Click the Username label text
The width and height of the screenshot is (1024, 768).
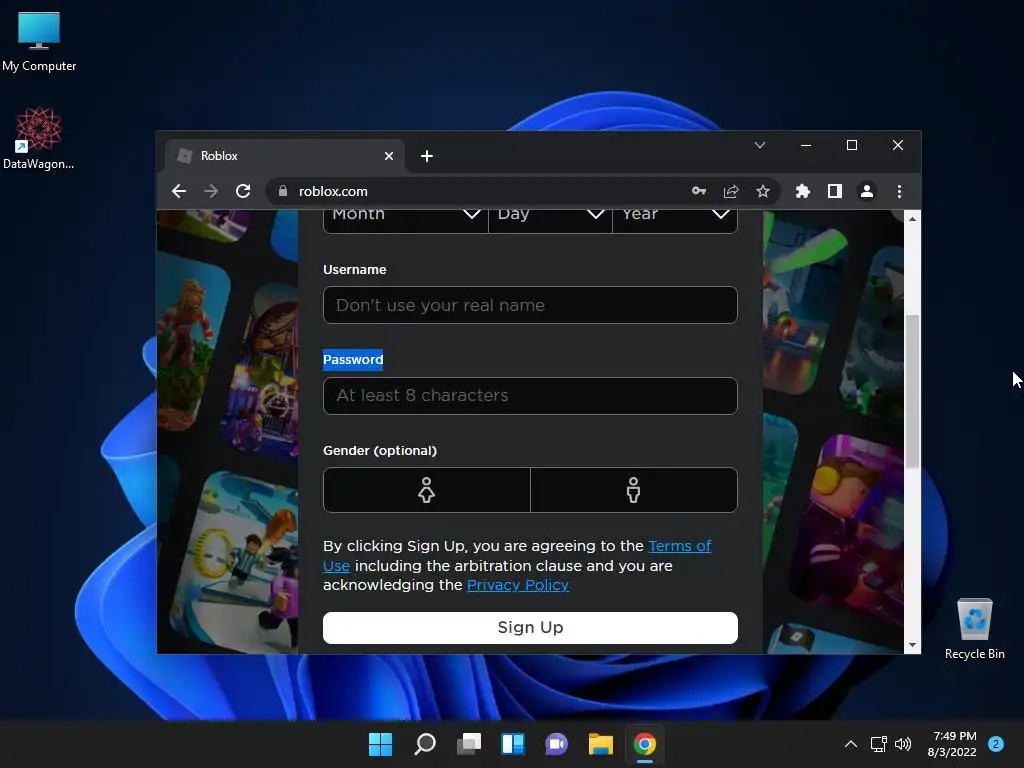pos(355,270)
